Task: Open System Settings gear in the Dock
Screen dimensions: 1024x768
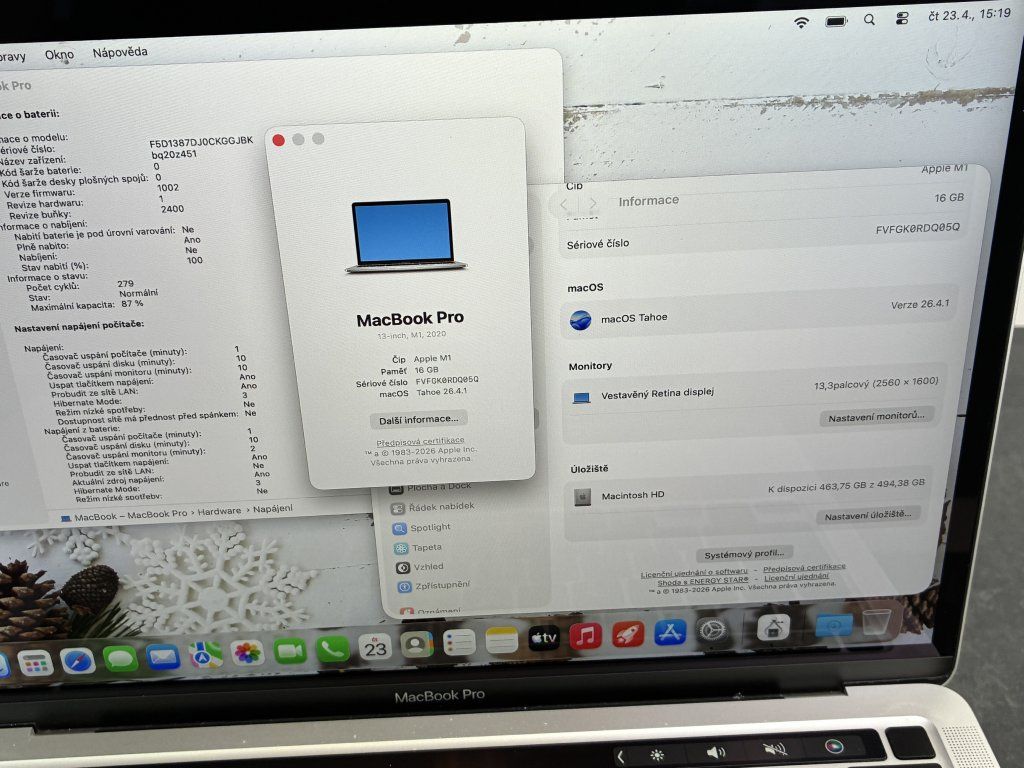Action: click(x=712, y=630)
